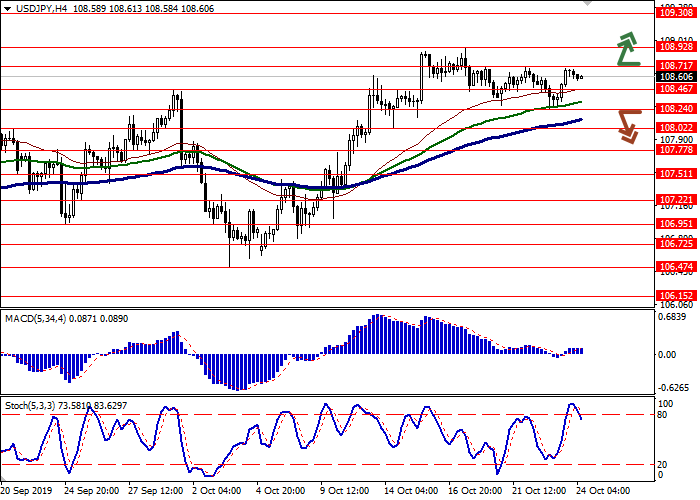Image resolution: width=700 pixels, height=500 pixels.
Task: Select the 108.467 support price label
Action: click(674, 89)
